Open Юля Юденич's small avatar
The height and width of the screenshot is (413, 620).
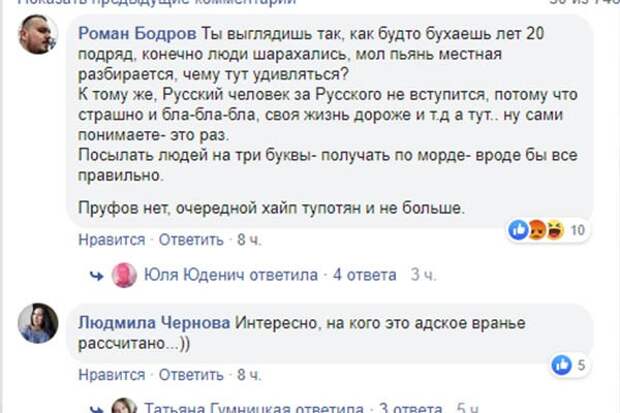(124, 275)
